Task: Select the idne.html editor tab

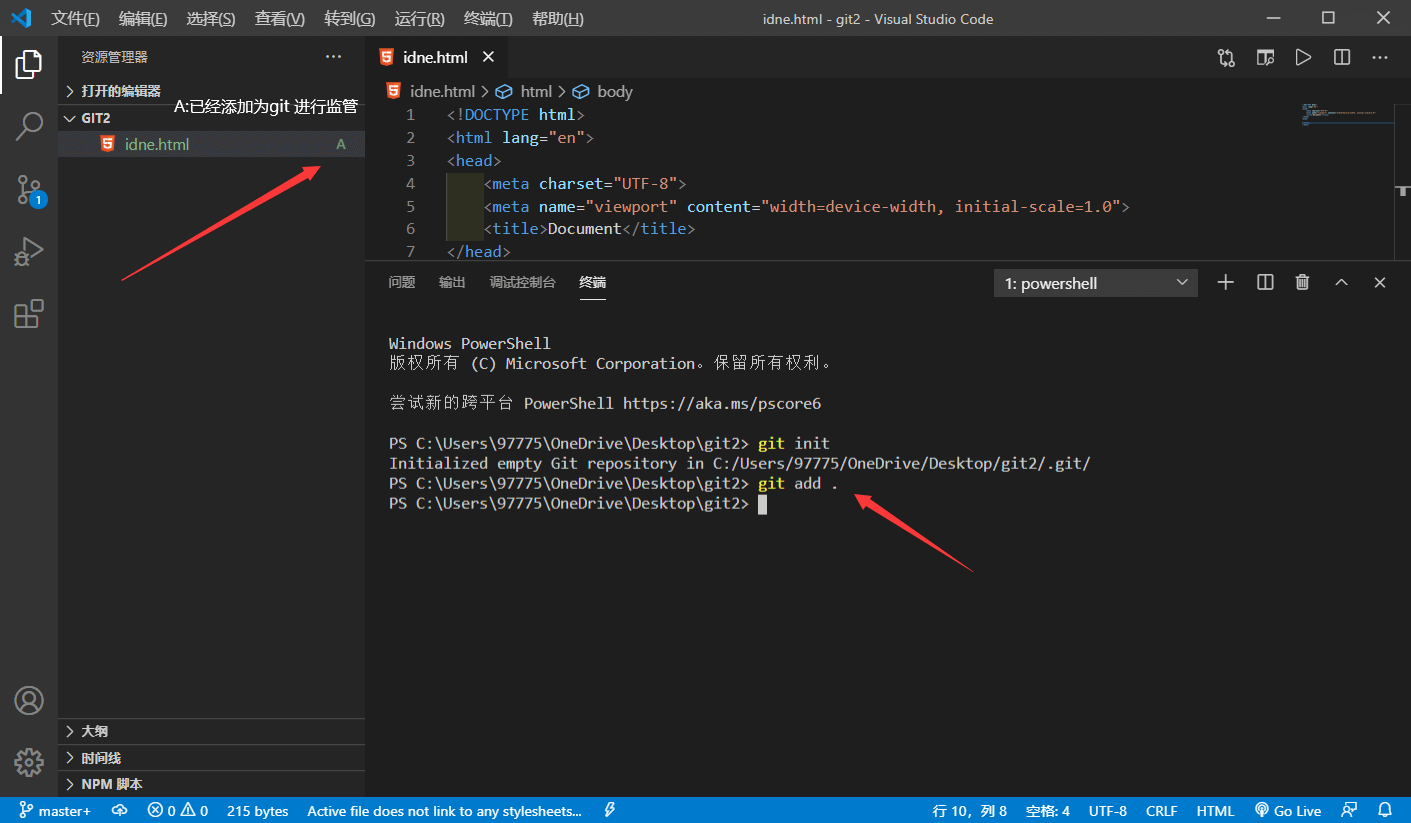Action: [437, 57]
